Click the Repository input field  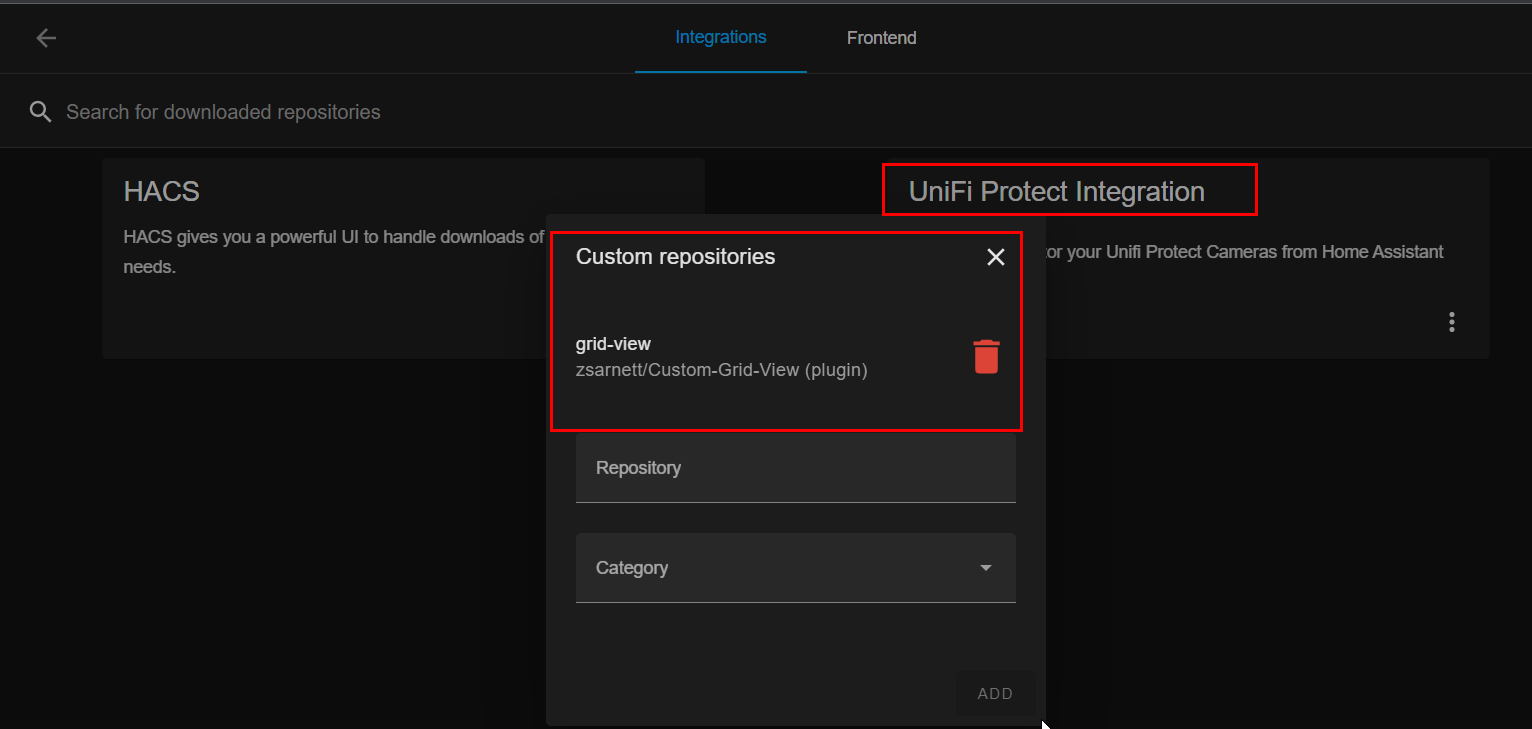(795, 468)
